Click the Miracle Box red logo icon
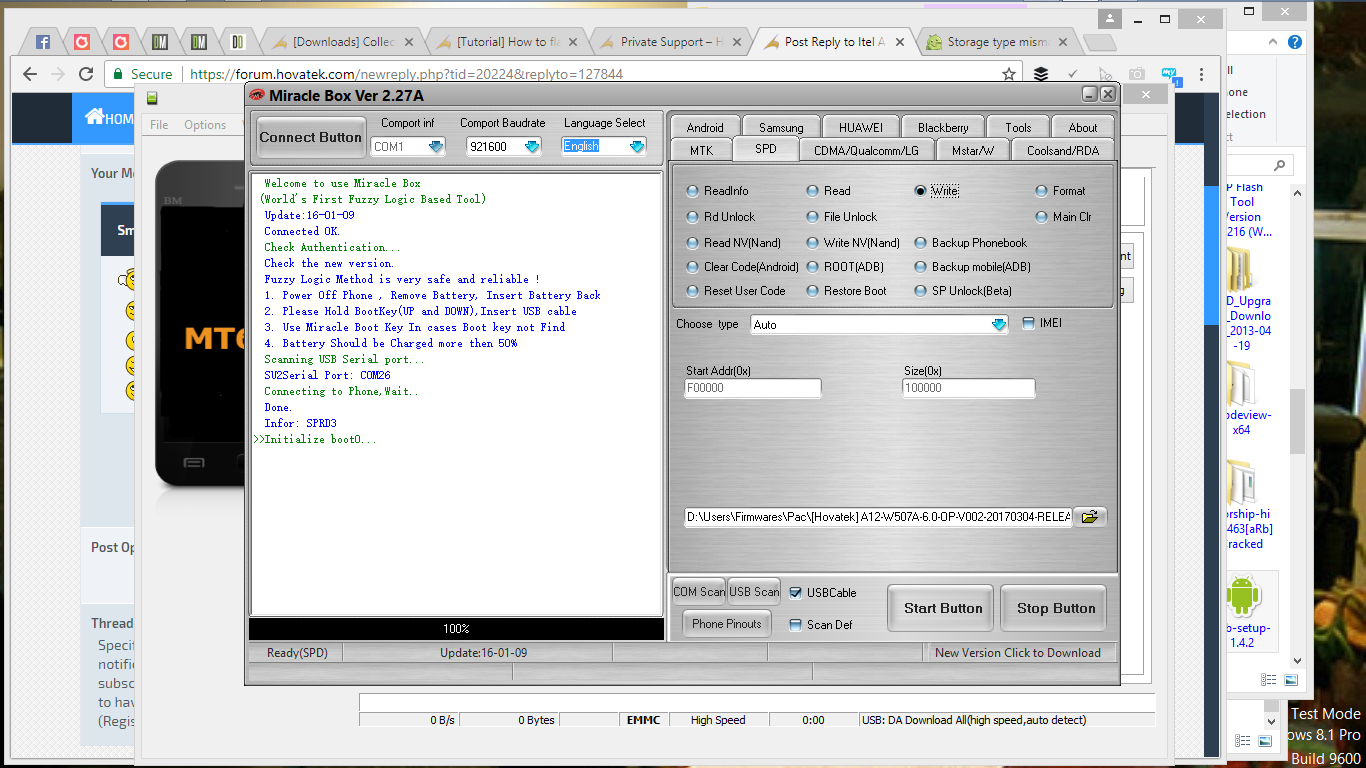The height and width of the screenshot is (768, 1366). pos(257,95)
